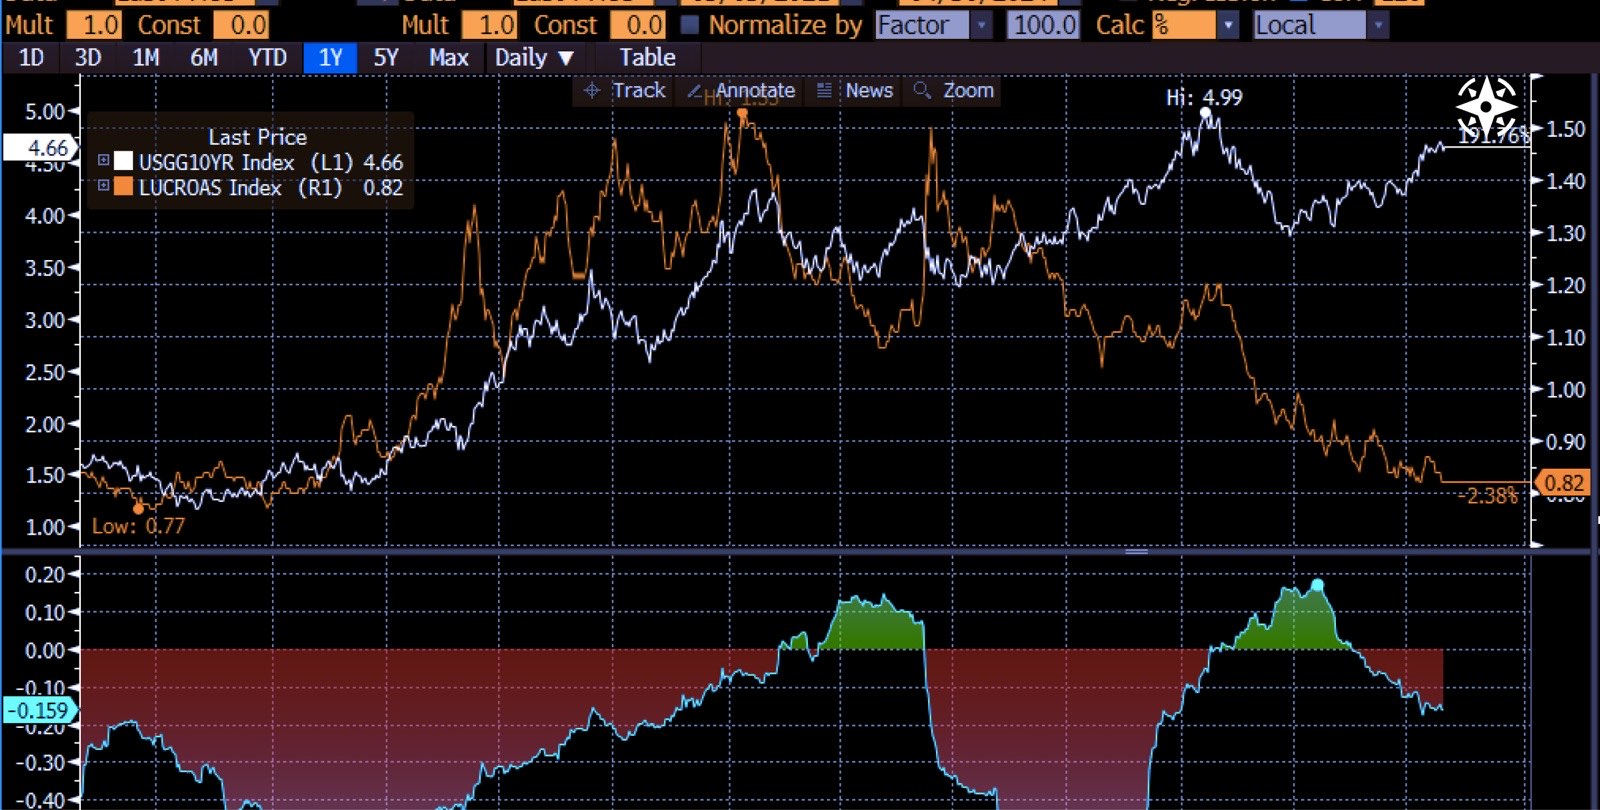Screen dimensions: 1600x810
Task: Select the 1M range tab
Action: coord(146,58)
